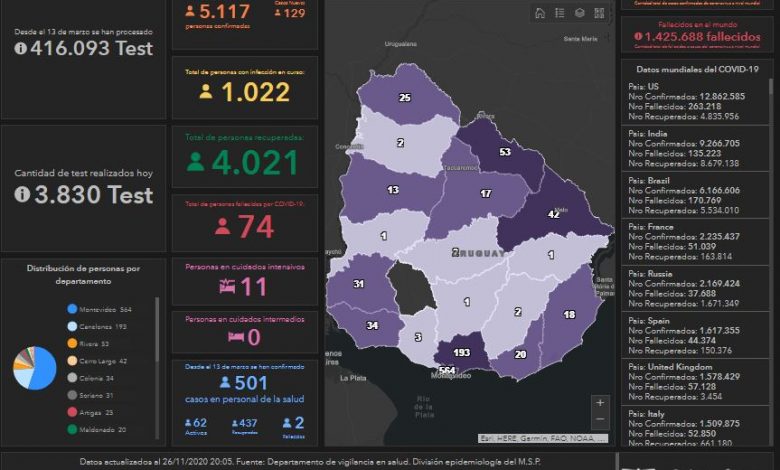Zoom in with the map plus button
Image resolution: width=780 pixels, height=470 pixels.
[600, 403]
